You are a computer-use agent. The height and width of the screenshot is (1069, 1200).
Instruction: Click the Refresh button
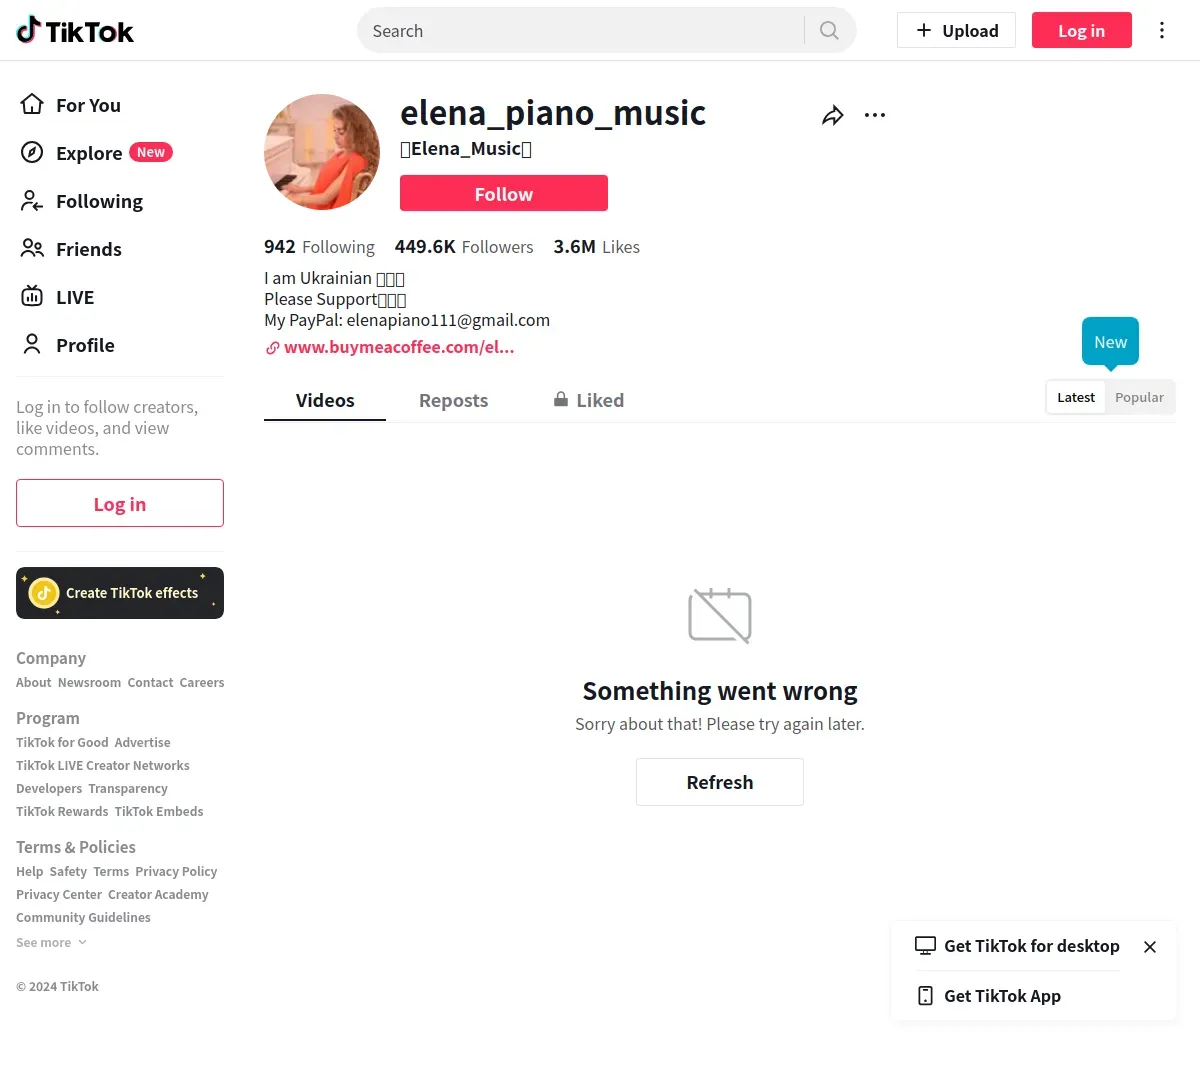tap(720, 782)
